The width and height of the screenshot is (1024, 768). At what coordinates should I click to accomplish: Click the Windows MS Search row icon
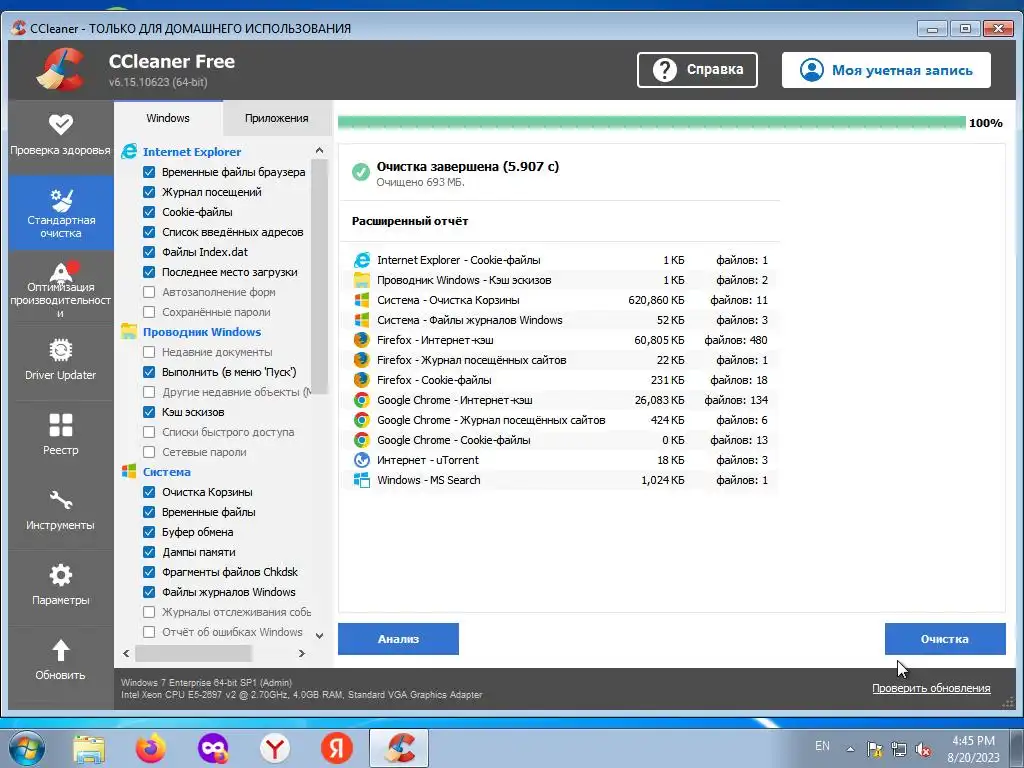point(362,480)
